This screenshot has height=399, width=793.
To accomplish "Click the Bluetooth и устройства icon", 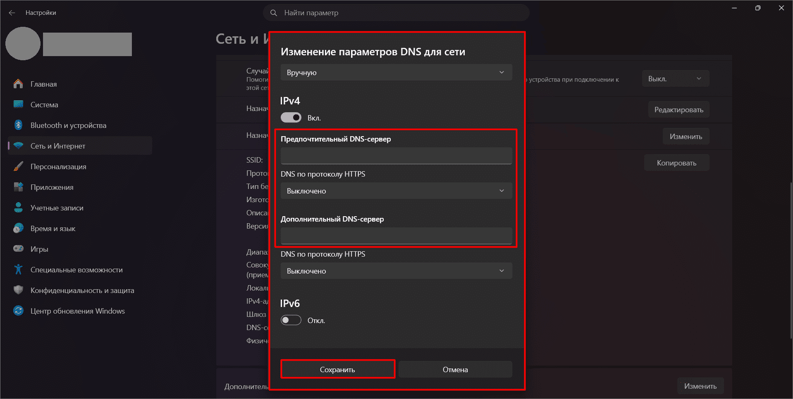I will click(x=18, y=125).
